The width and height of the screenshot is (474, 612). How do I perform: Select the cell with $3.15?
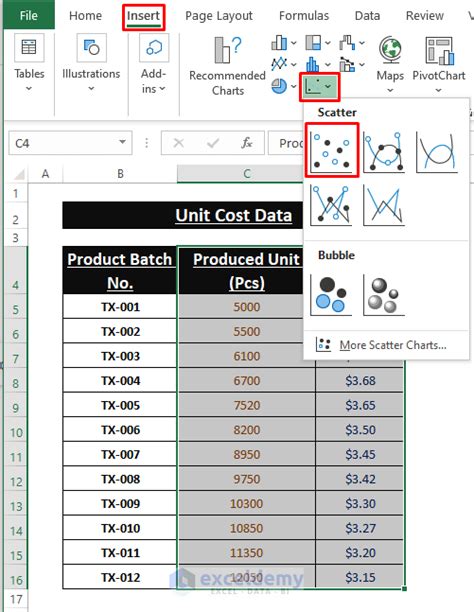[x=360, y=577]
